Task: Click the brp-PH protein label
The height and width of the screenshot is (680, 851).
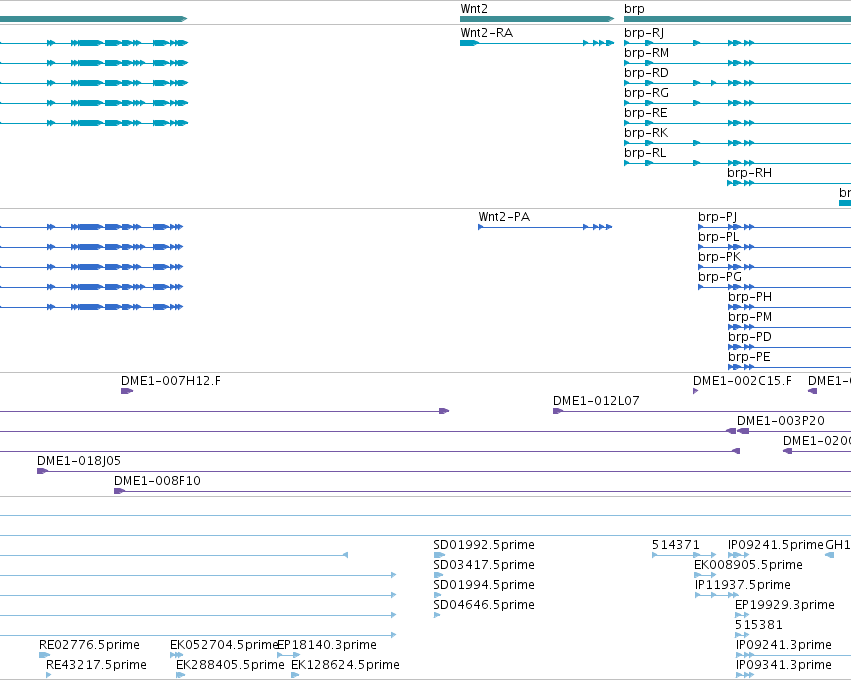Action: (x=750, y=297)
